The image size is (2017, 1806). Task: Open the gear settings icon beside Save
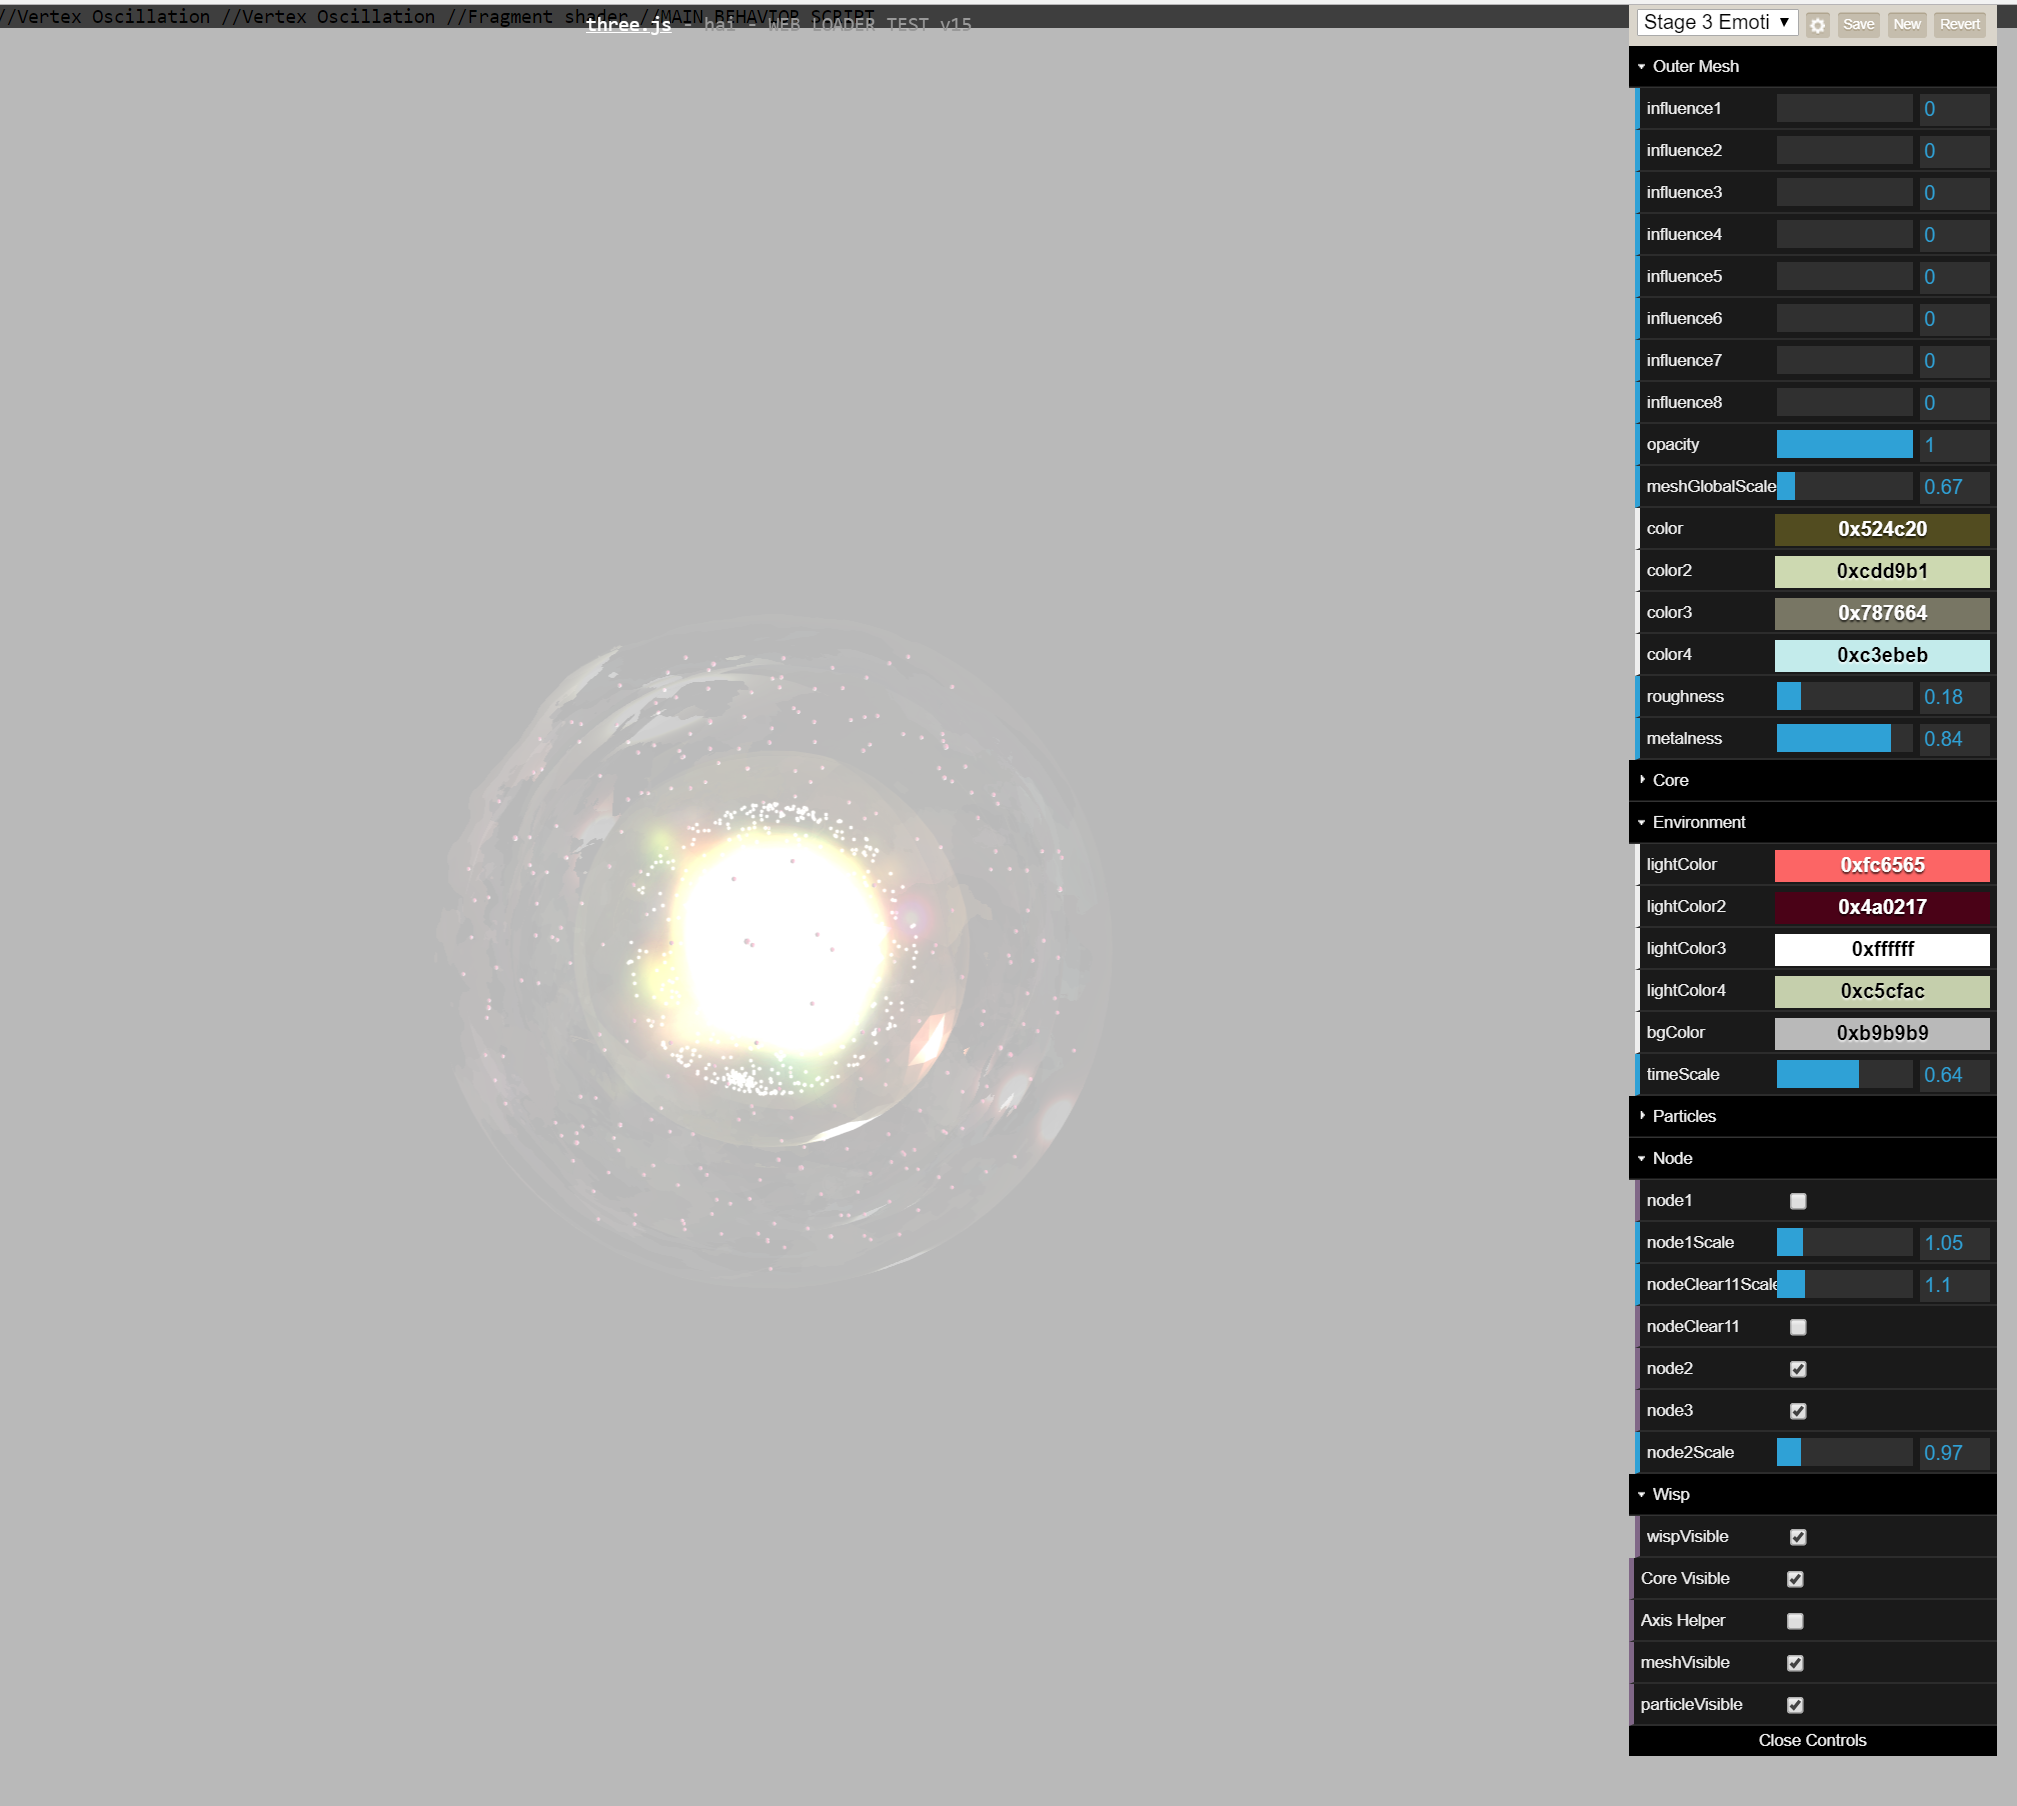click(1817, 25)
